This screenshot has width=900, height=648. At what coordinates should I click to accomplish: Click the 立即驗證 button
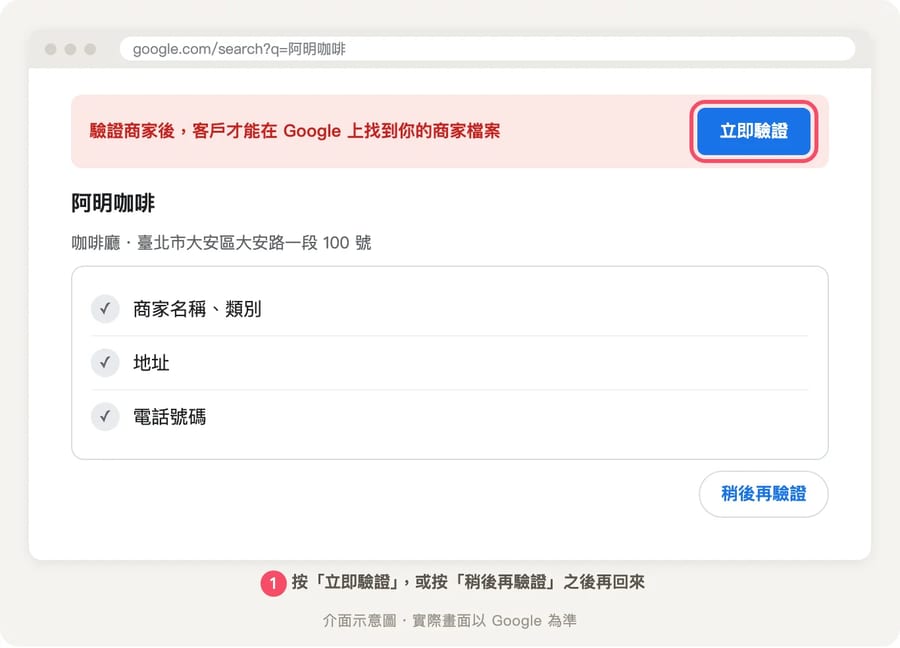[x=753, y=131]
